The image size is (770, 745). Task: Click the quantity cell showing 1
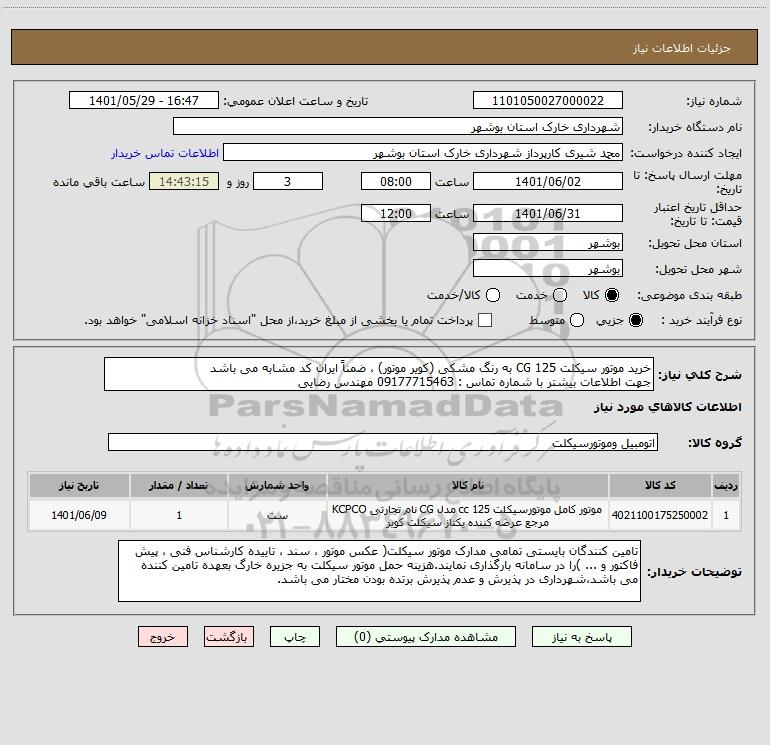pos(179,515)
